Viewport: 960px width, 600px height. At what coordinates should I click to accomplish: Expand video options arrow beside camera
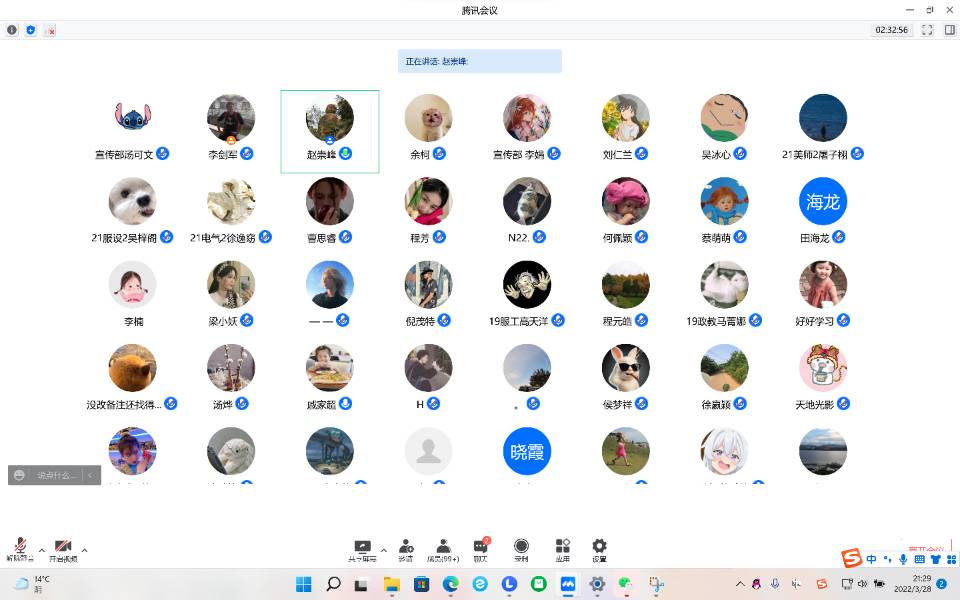pos(84,550)
